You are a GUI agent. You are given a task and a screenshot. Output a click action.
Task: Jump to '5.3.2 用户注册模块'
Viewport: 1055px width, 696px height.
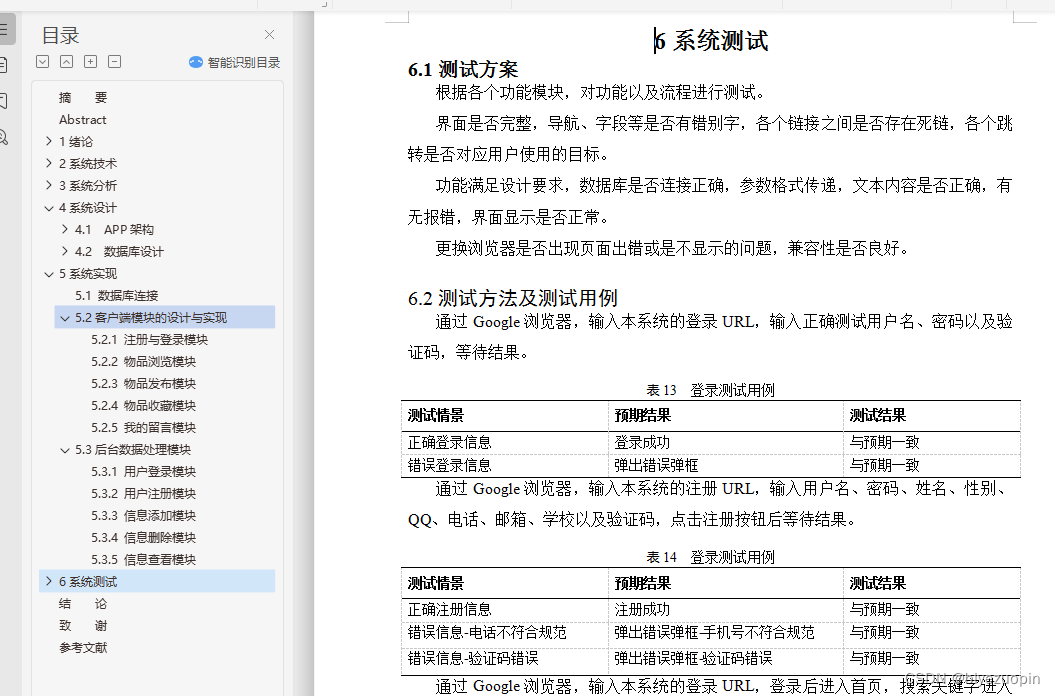143,493
